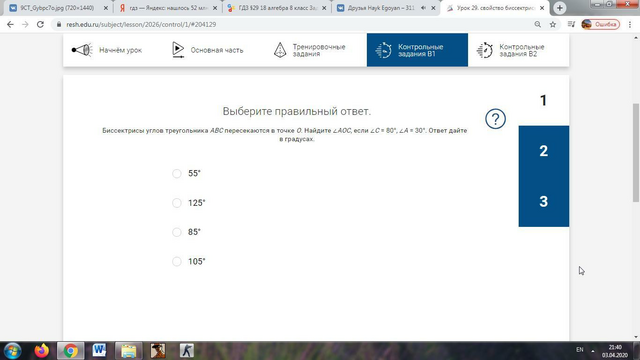The image size is (640, 360).
Task: Open the Windows Start menu
Action: (x=13, y=351)
